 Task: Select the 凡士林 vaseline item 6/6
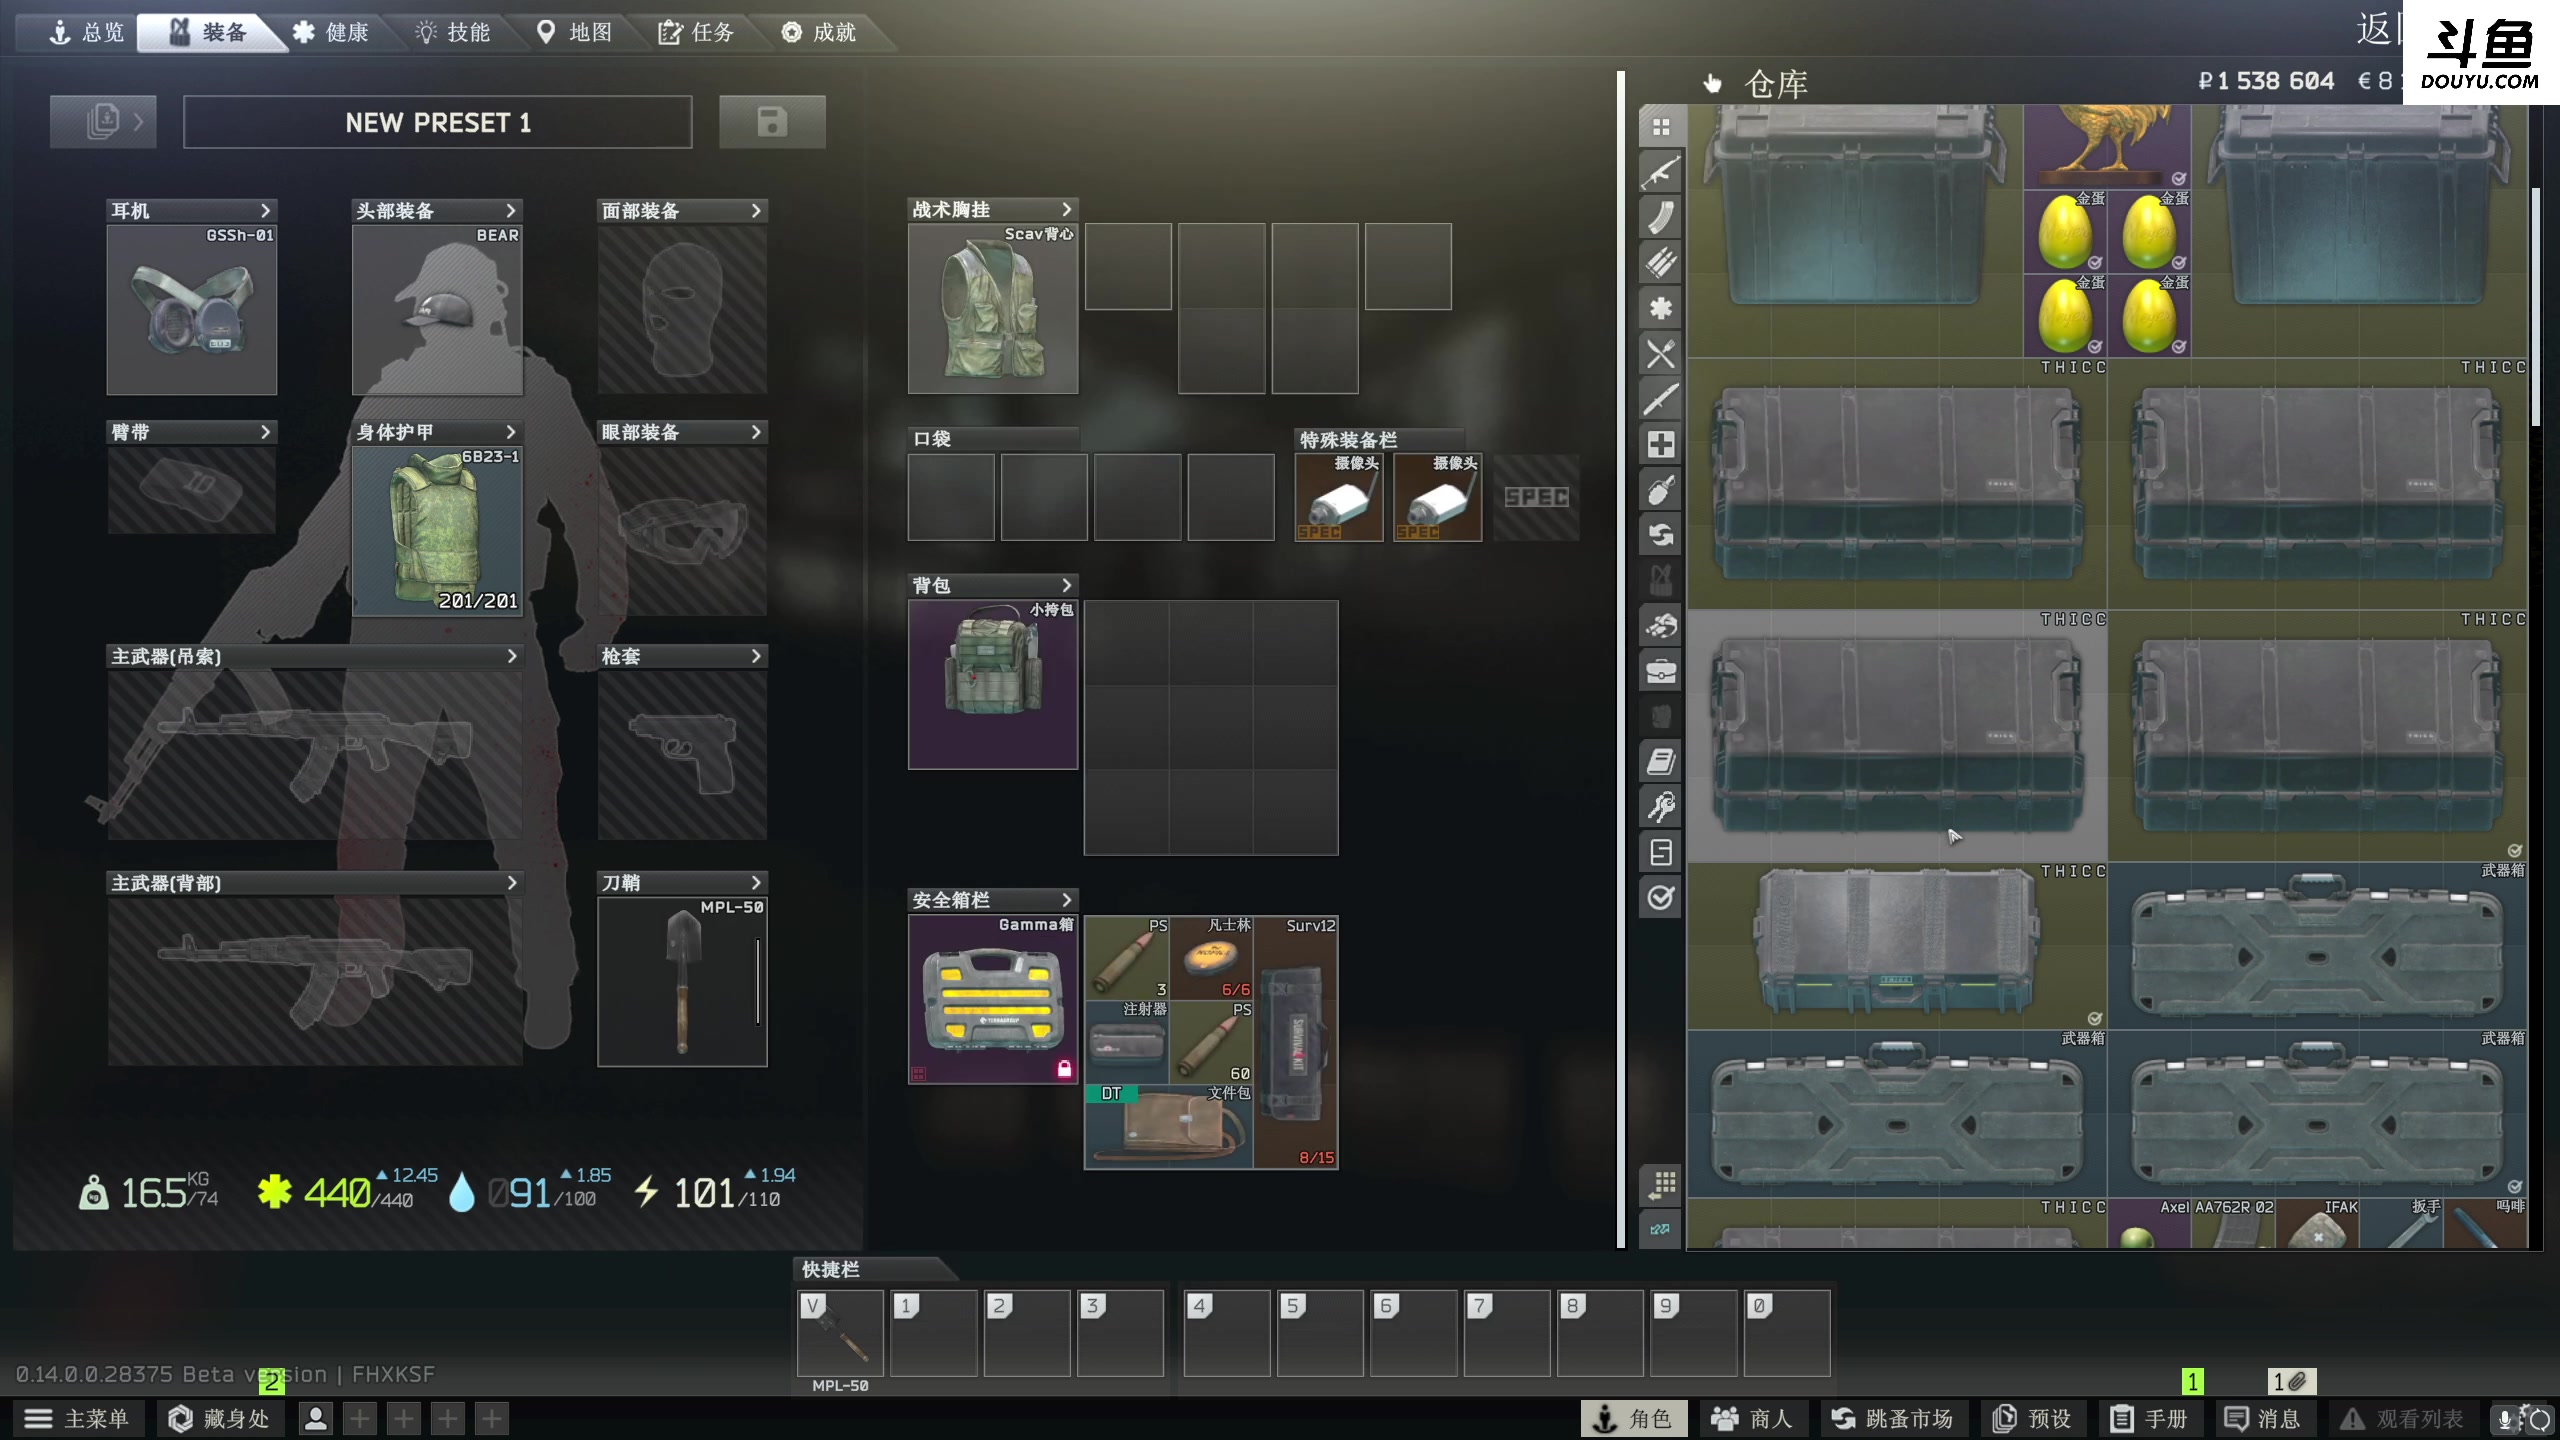(x=1211, y=958)
